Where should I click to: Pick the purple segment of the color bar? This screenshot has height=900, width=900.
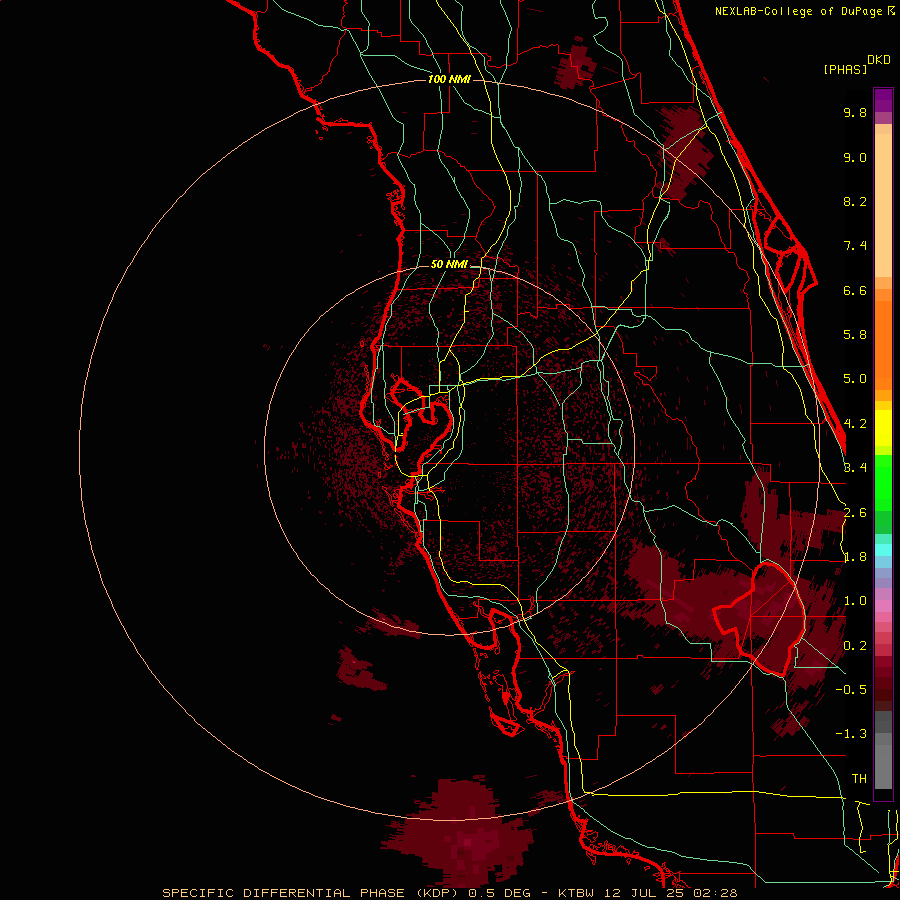click(883, 100)
